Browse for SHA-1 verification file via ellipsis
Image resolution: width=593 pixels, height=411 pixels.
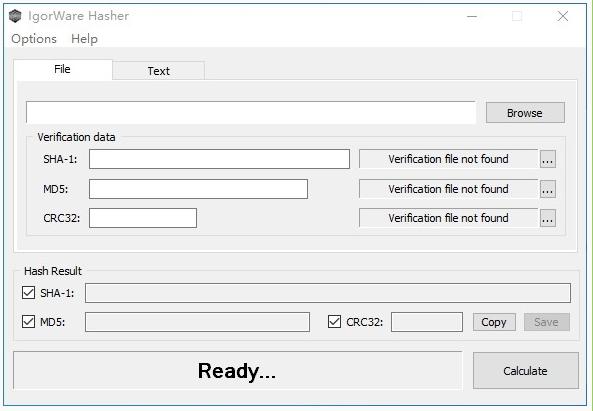(x=548, y=159)
